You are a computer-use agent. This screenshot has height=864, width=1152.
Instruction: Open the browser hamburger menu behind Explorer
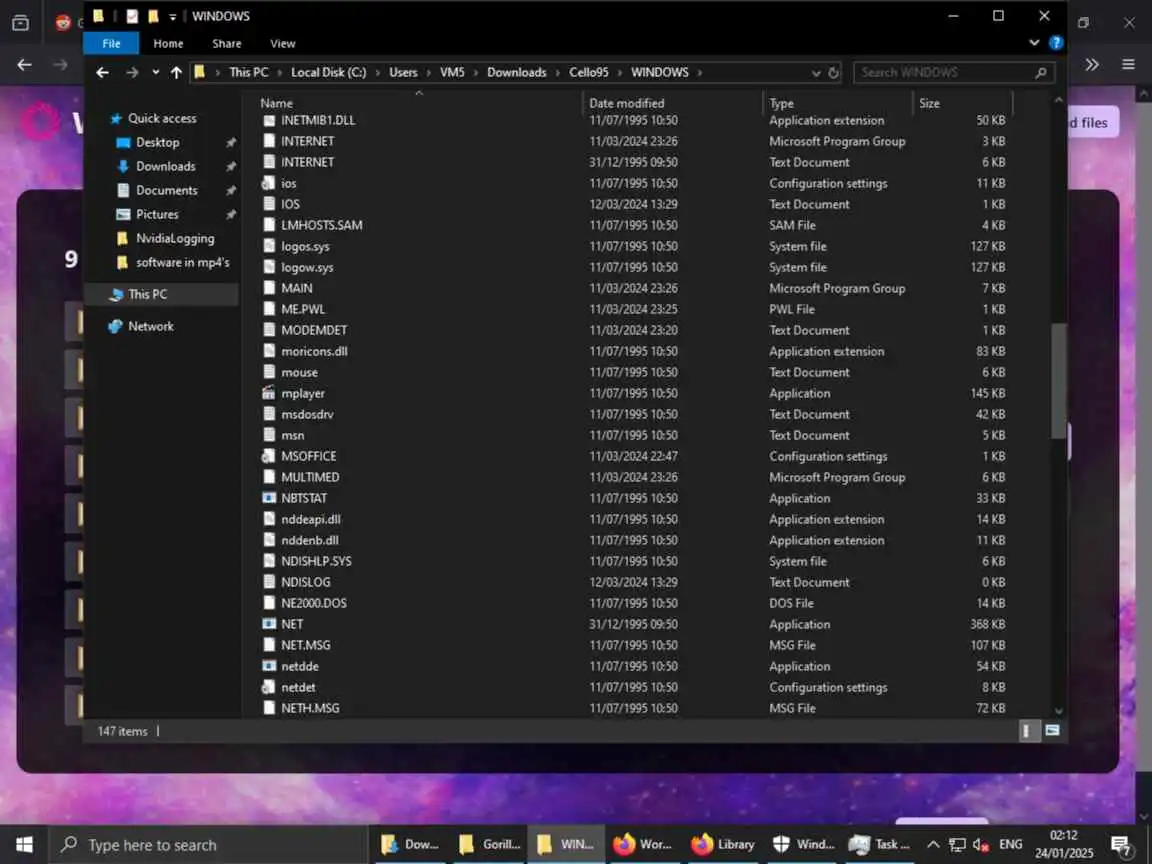coord(1128,65)
